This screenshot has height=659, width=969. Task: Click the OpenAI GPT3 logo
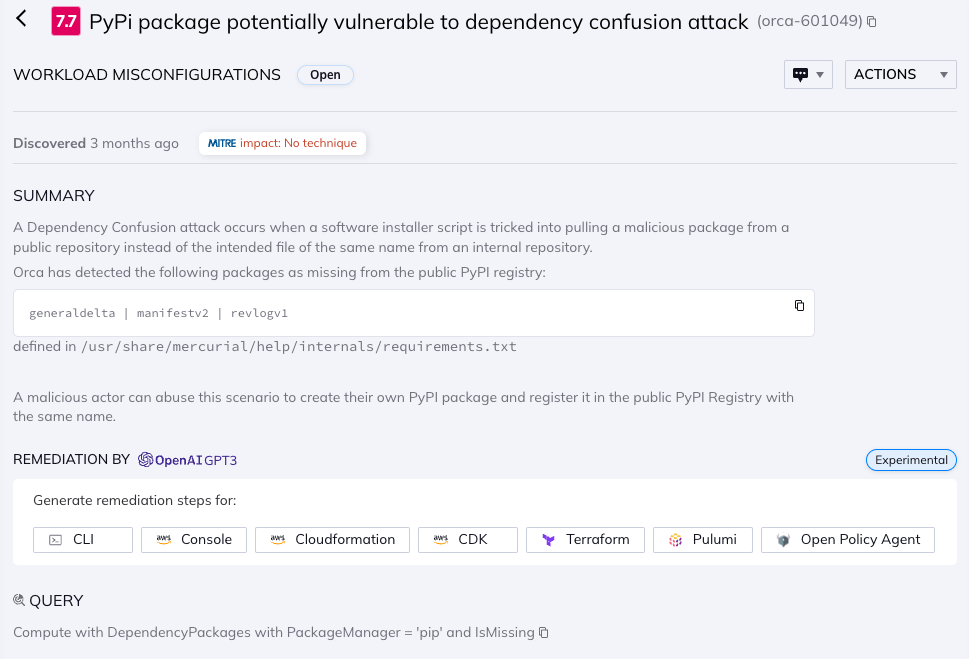click(143, 459)
